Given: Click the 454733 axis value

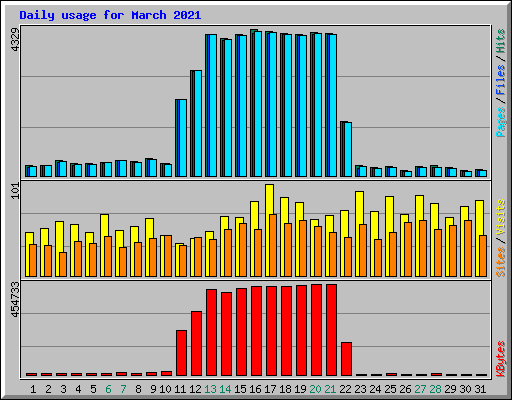Looking at the screenshot, I should (15, 299).
